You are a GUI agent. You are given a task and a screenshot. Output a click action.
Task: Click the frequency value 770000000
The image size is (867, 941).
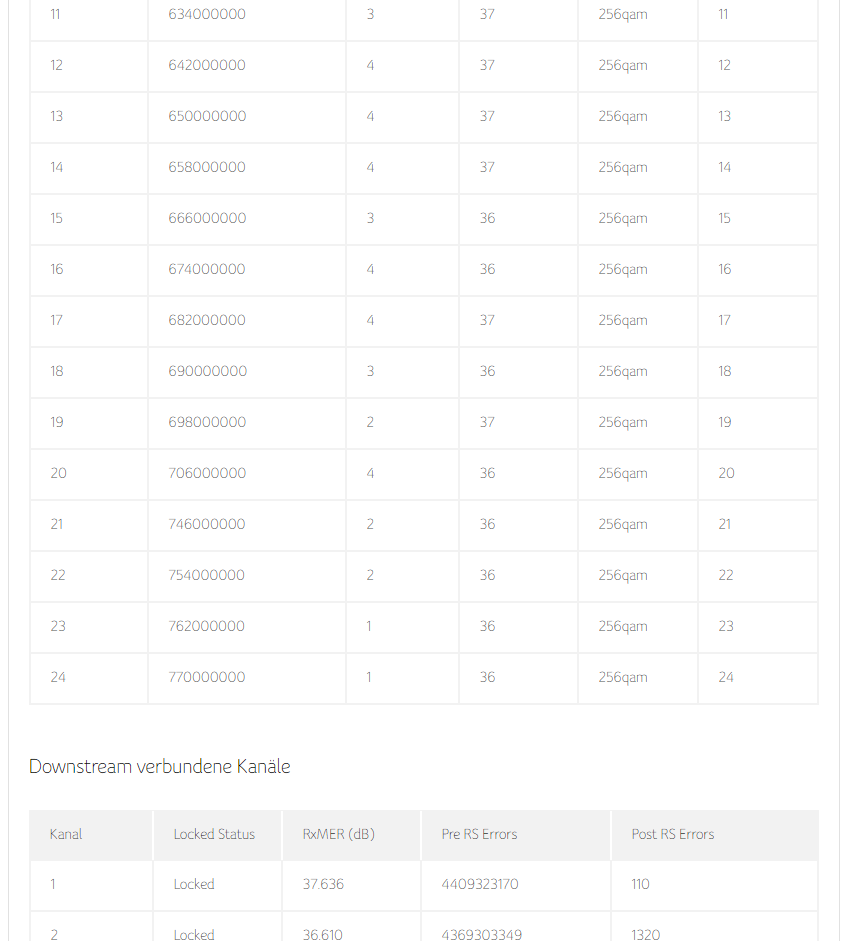(x=207, y=678)
